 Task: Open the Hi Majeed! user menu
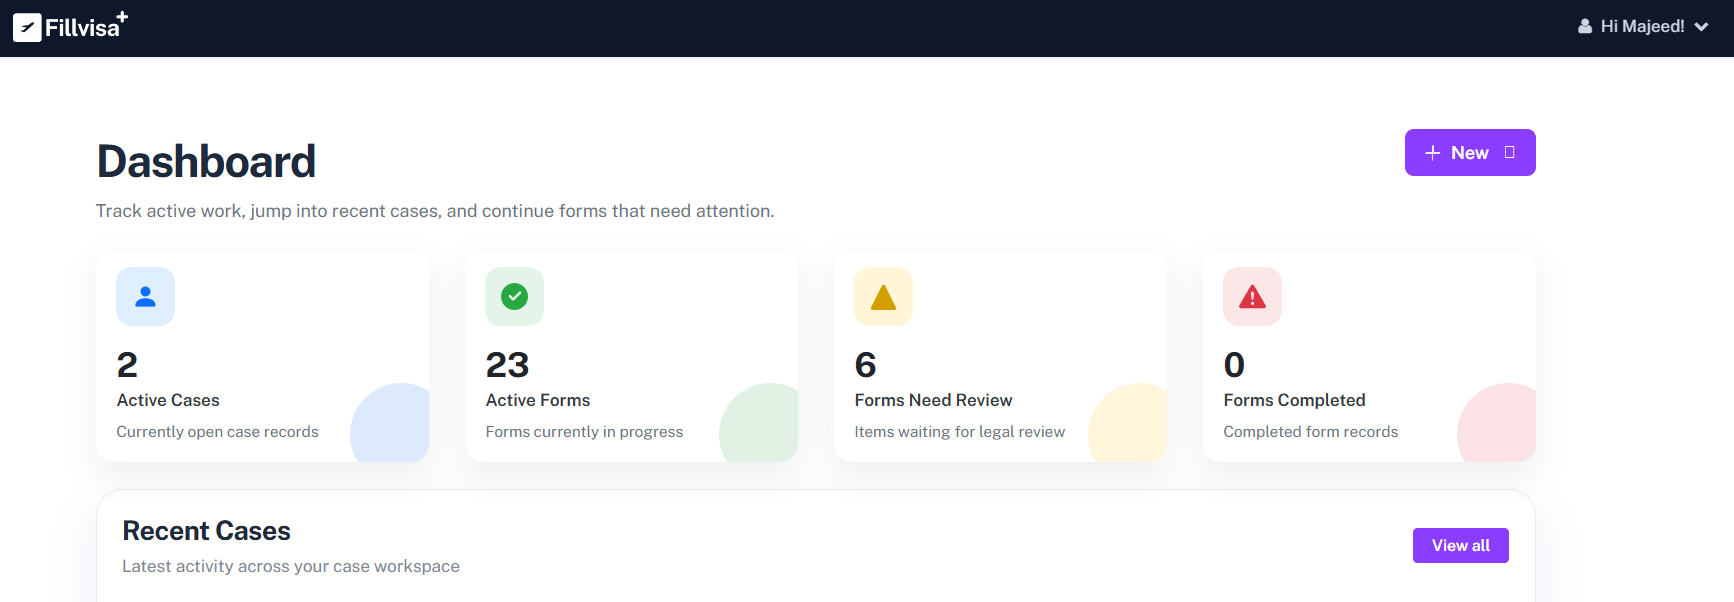[x=1642, y=27]
